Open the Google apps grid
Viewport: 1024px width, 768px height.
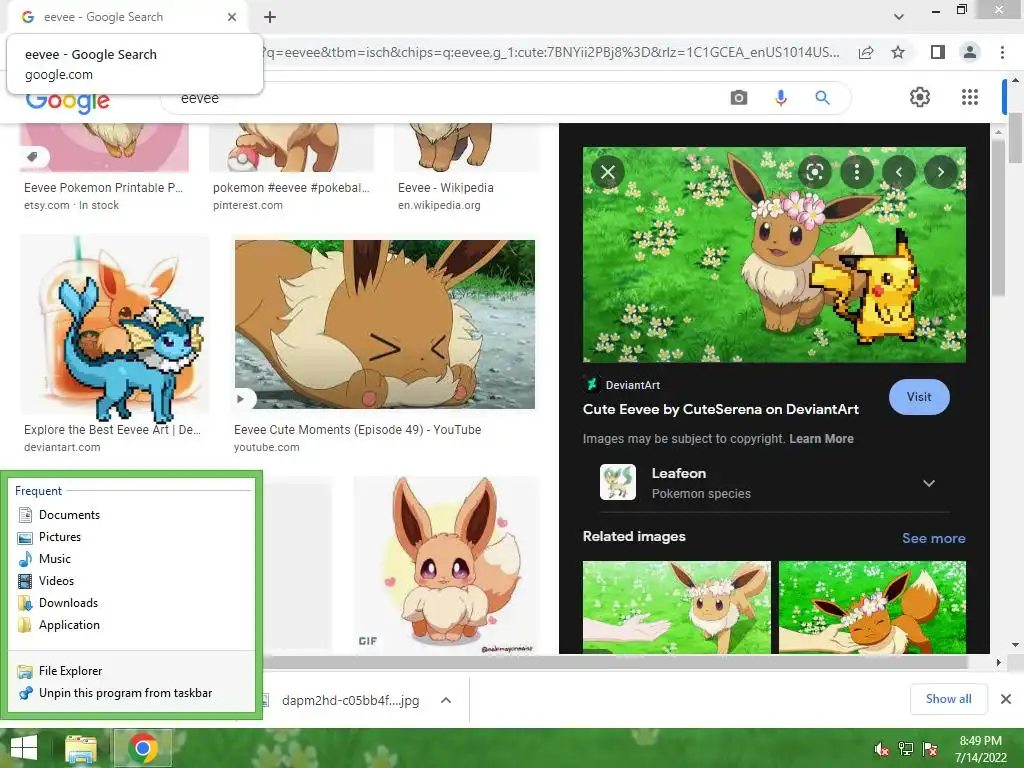point(970,97)
